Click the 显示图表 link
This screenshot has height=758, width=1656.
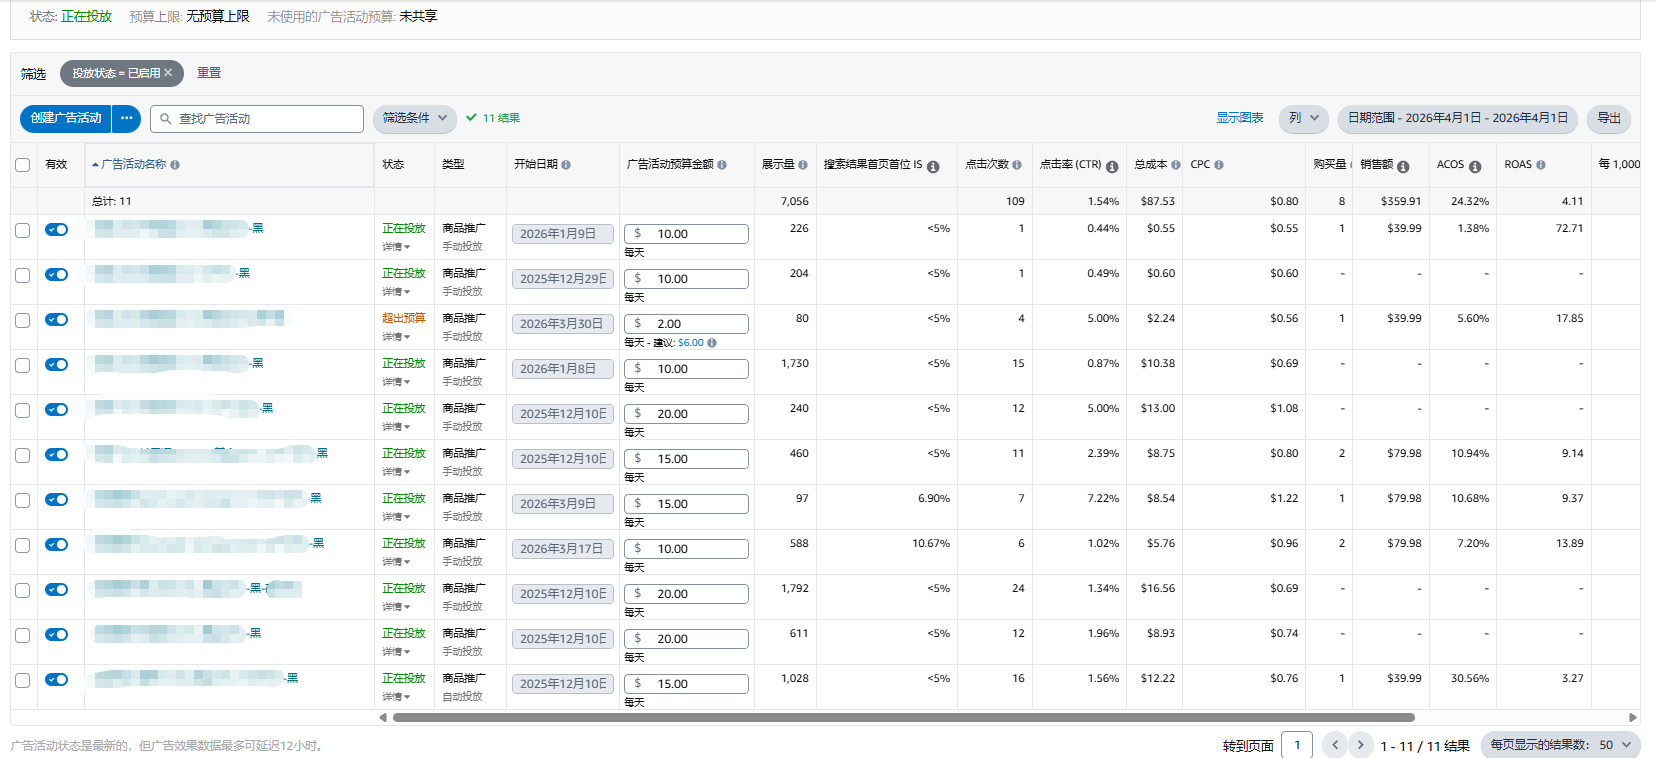click(1239, 118)
